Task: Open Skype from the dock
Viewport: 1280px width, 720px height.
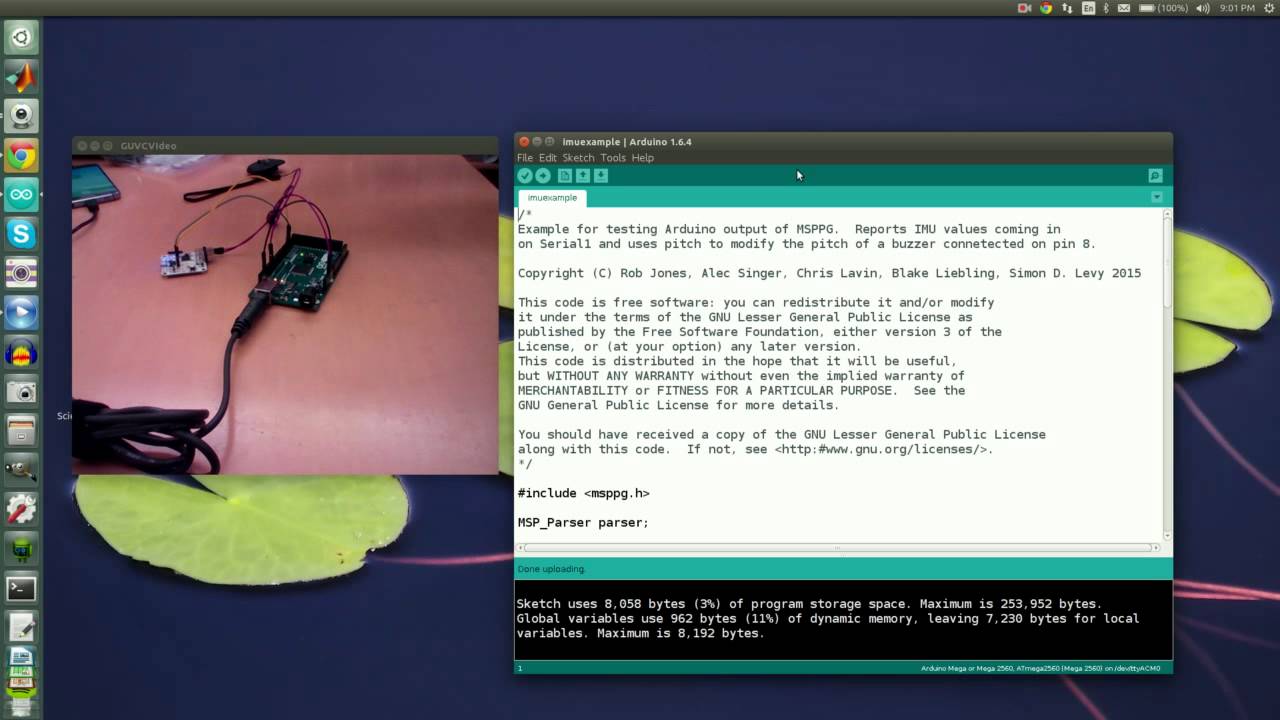Action: click(x=21, y=233)
